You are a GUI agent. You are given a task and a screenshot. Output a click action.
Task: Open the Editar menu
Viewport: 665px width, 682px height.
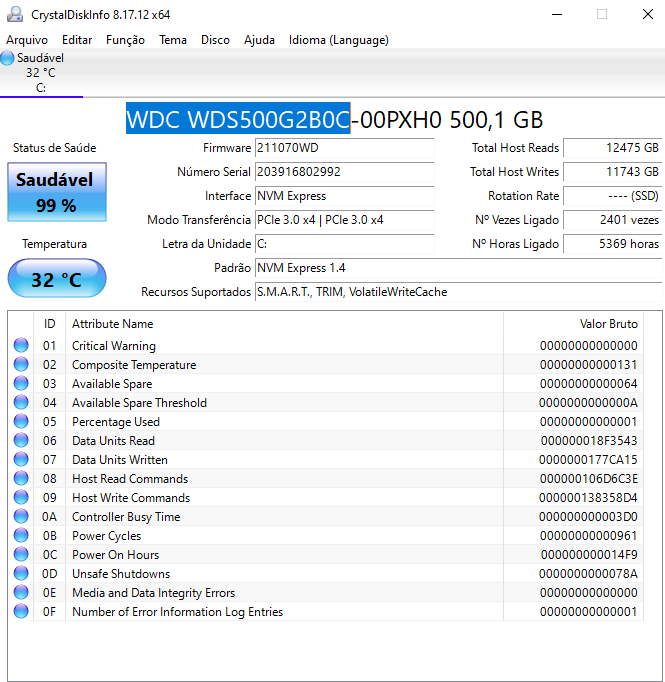coord(77,40)
